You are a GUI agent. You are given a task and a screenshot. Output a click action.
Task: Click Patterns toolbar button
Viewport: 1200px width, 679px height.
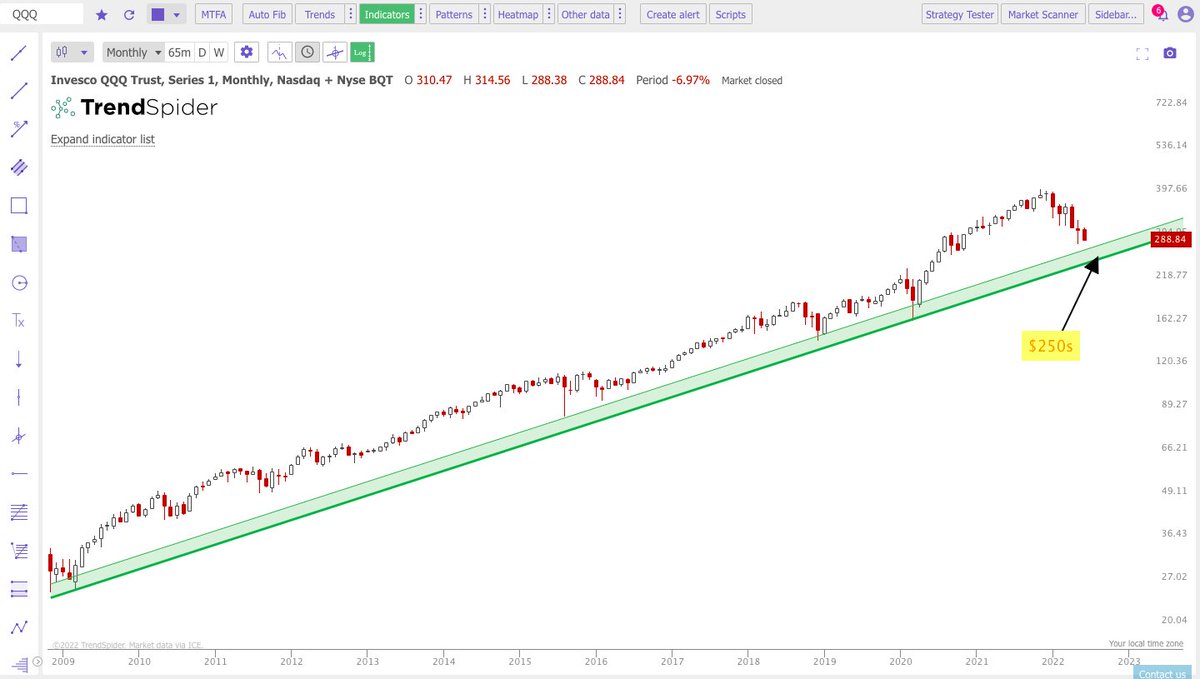(x=454, y=15)
